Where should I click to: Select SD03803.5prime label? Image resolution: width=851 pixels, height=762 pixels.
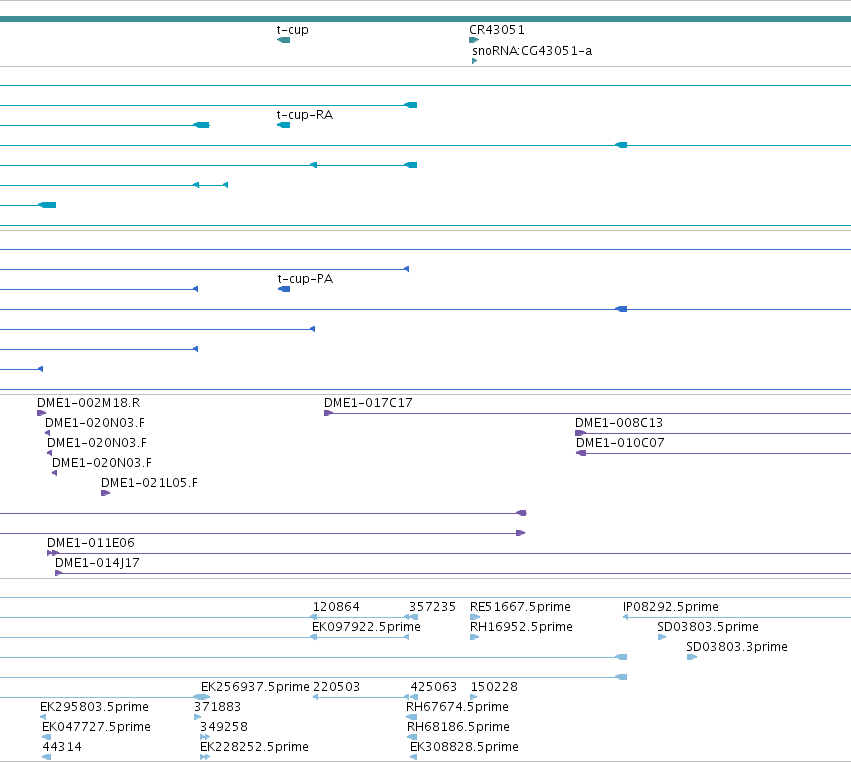[x=708, y=627]
